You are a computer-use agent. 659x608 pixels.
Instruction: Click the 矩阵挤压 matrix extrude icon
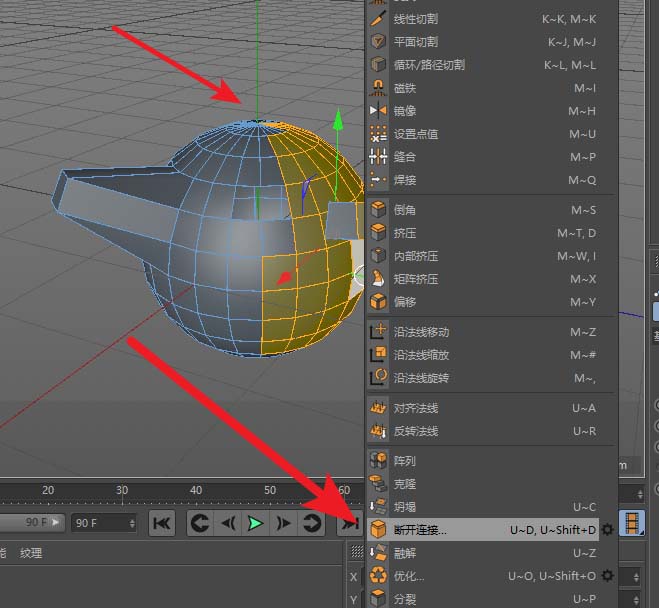[x=378, y=279]
